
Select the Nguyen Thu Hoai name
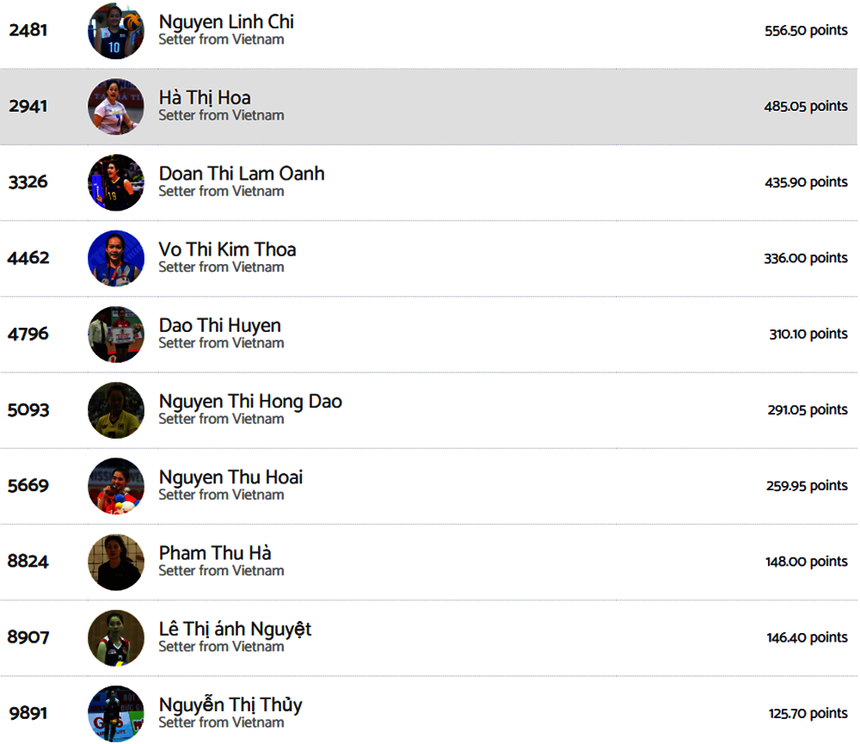pos(231,478)
